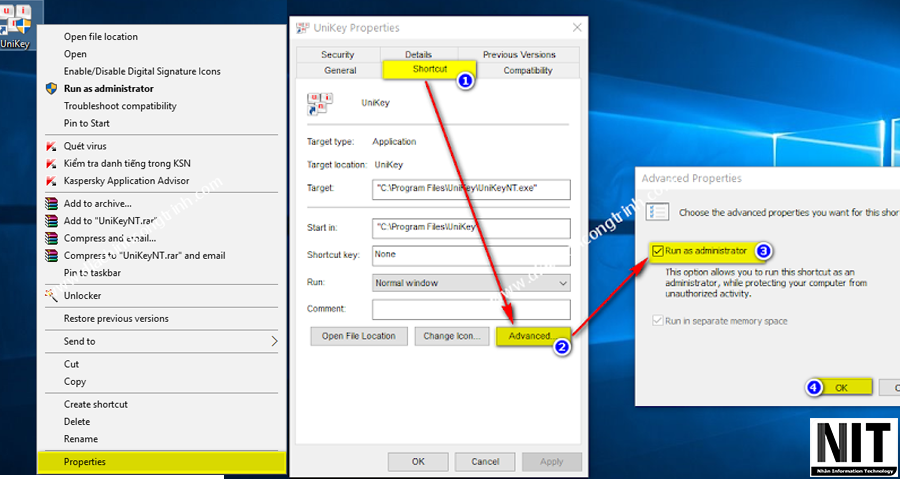
Task: Close the UniKey Properties window
Action: tap(577, 28)
